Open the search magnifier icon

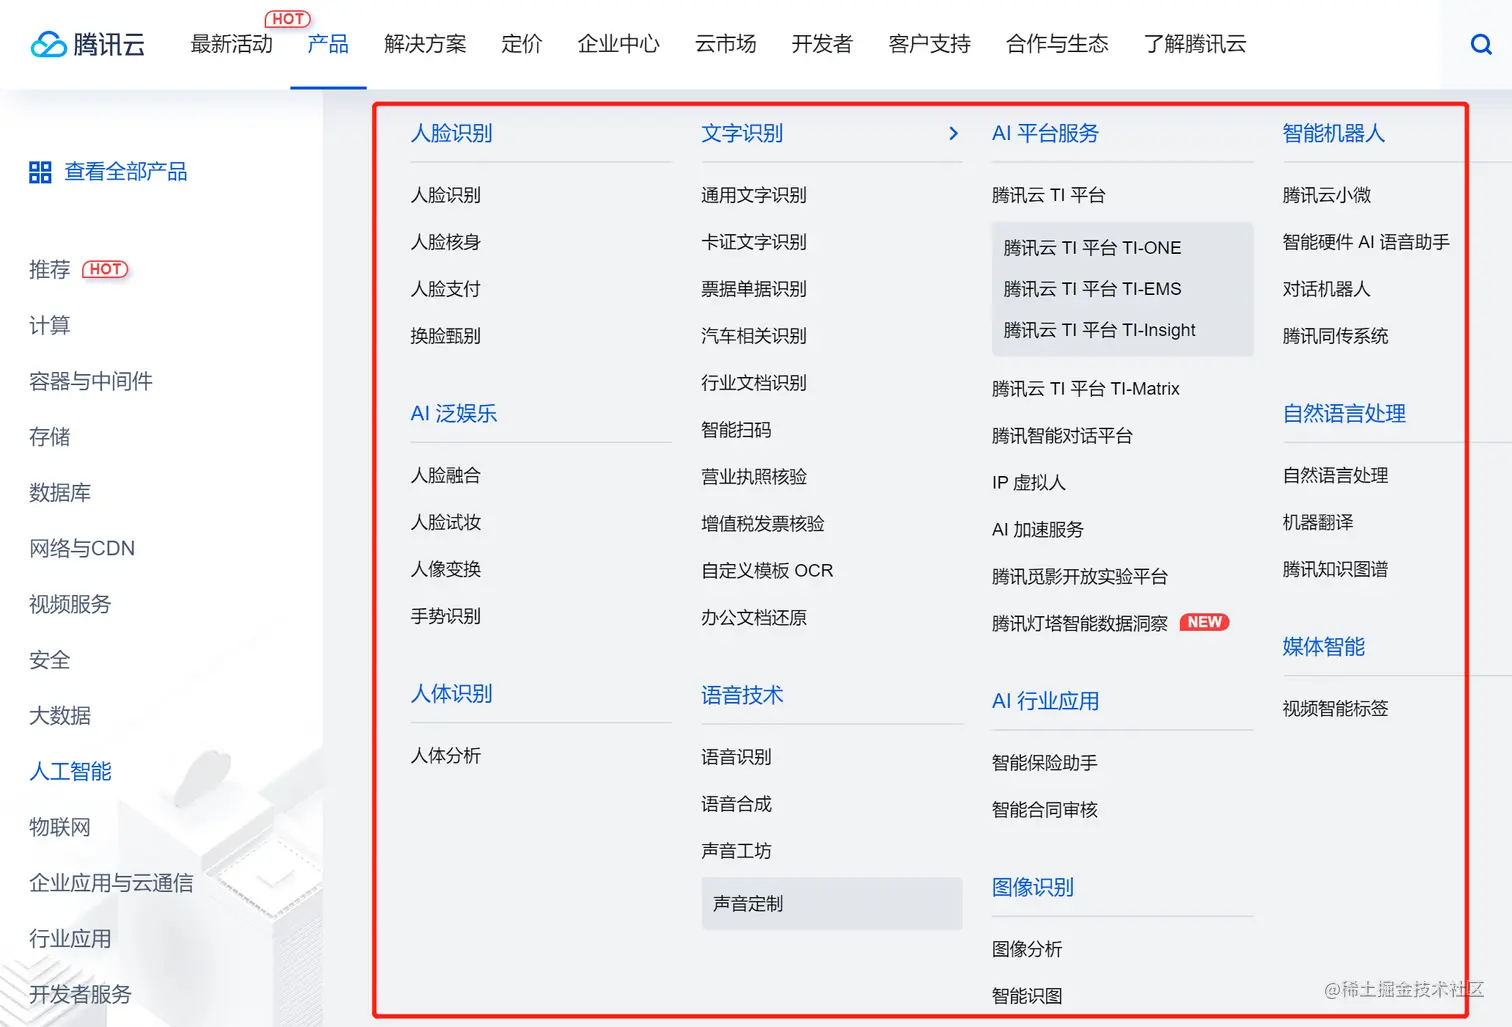pyautogui.click(x=1481, y=44)
